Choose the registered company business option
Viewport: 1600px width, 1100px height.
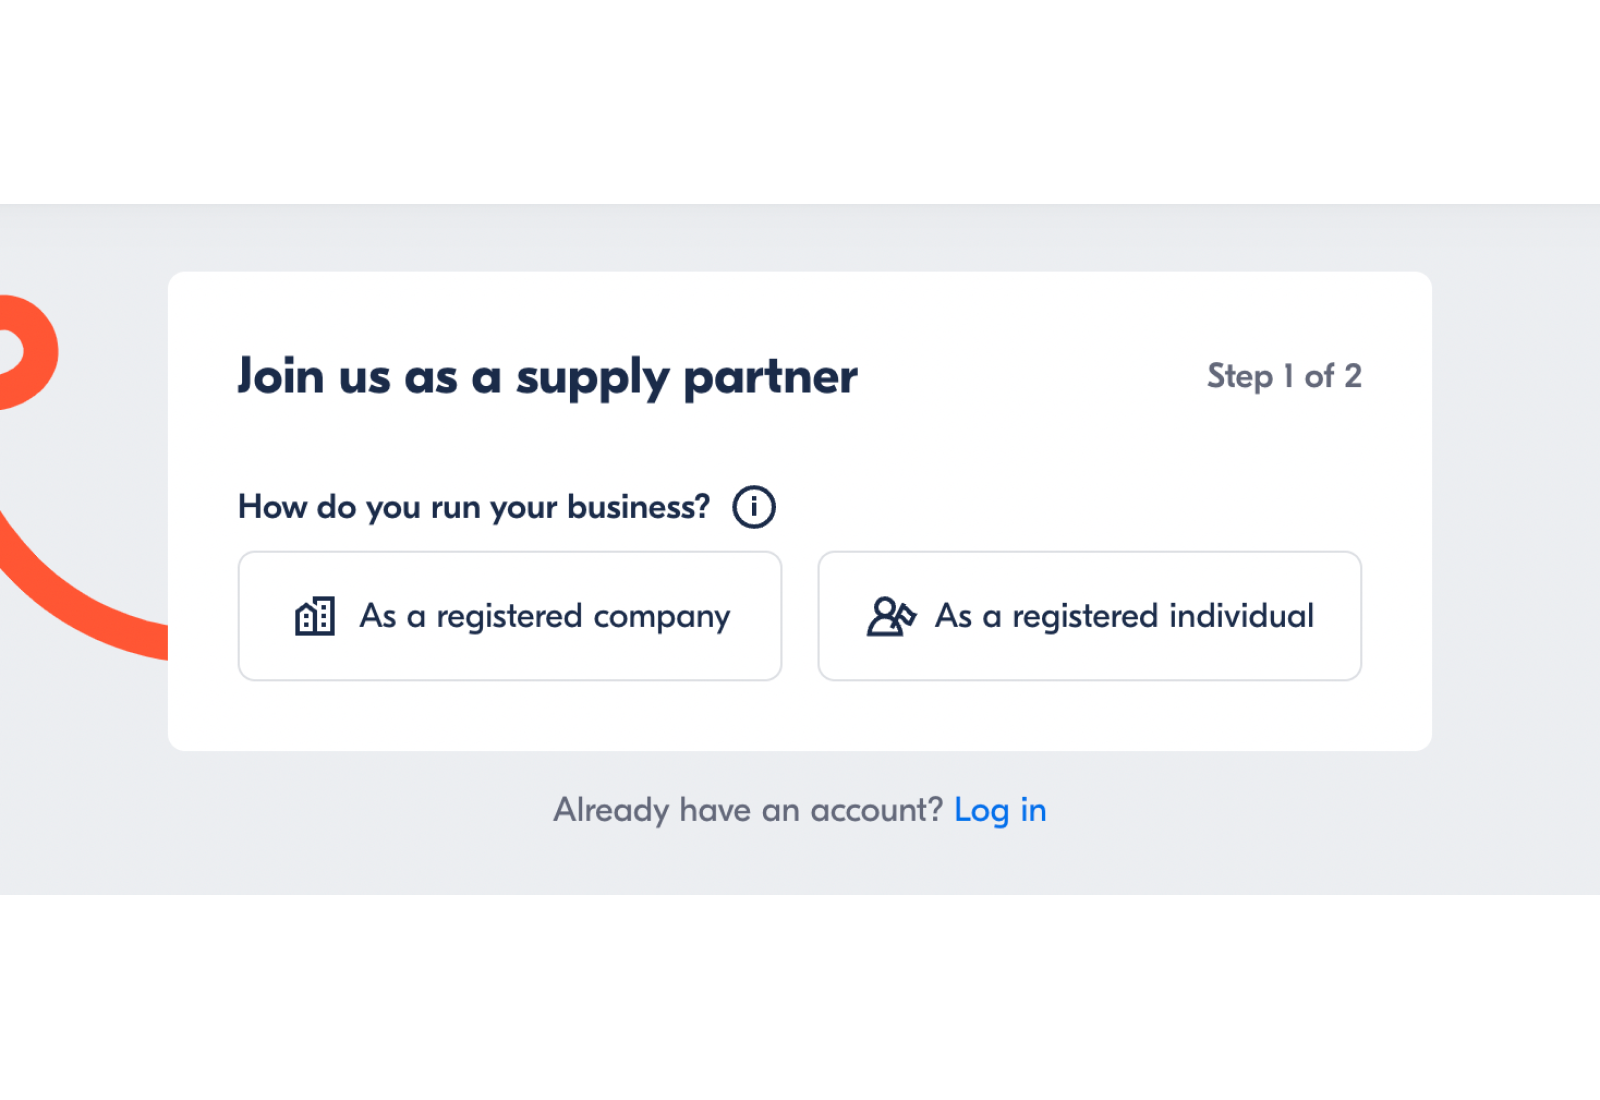pyautogui.click(x=509, y=616)
